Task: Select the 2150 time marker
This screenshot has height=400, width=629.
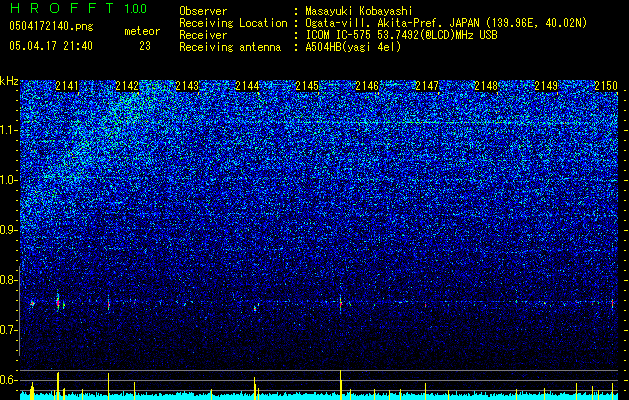Action: pyautogui.click(x=606, y=86)
